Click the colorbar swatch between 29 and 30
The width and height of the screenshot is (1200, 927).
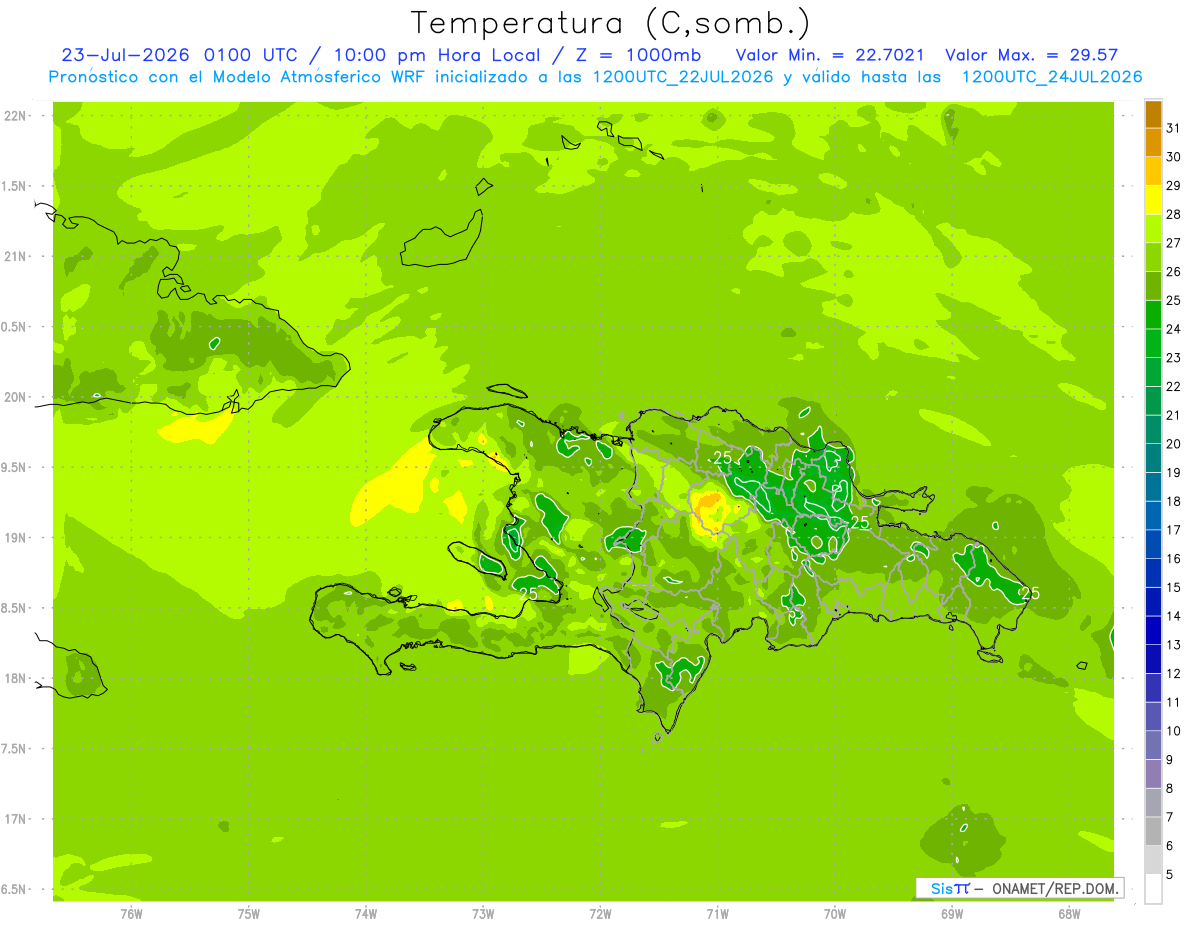click(x=1153, y=171)
